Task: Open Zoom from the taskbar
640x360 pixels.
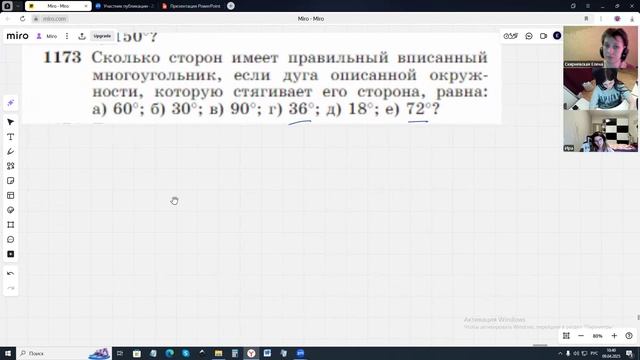Action: 300,353
